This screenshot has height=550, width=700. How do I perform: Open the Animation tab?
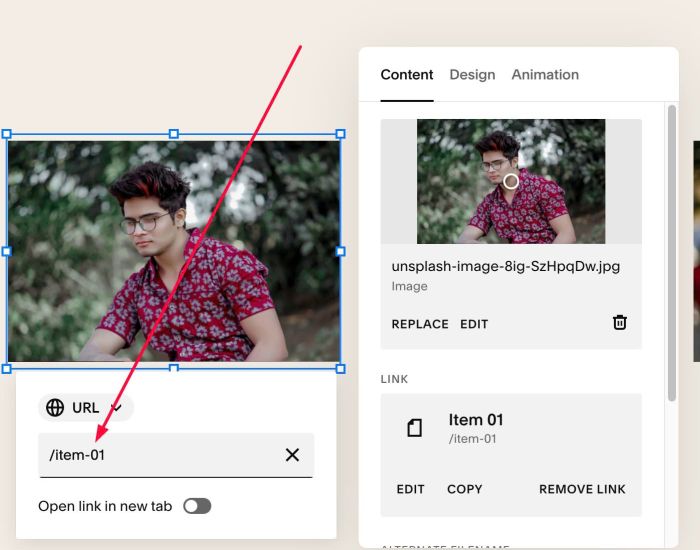point(545,75)
